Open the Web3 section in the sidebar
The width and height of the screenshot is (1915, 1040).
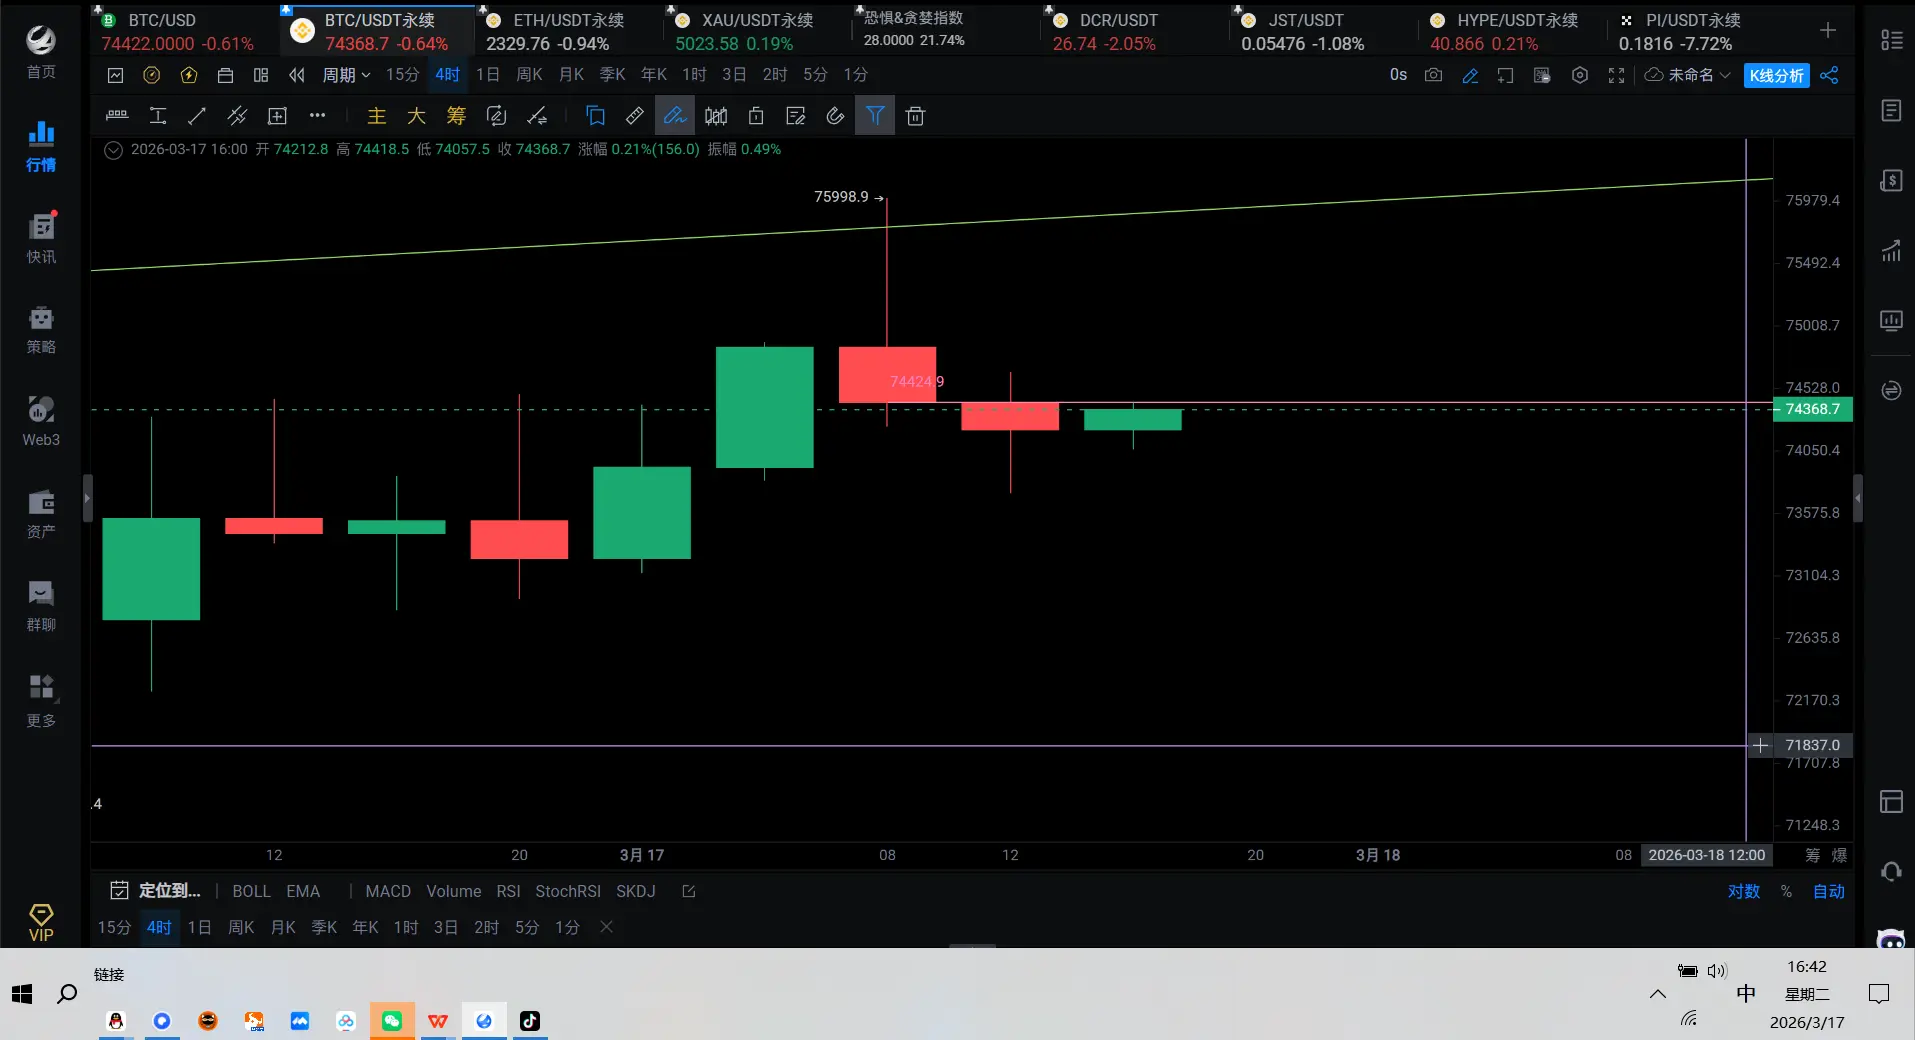pos(41,421)
